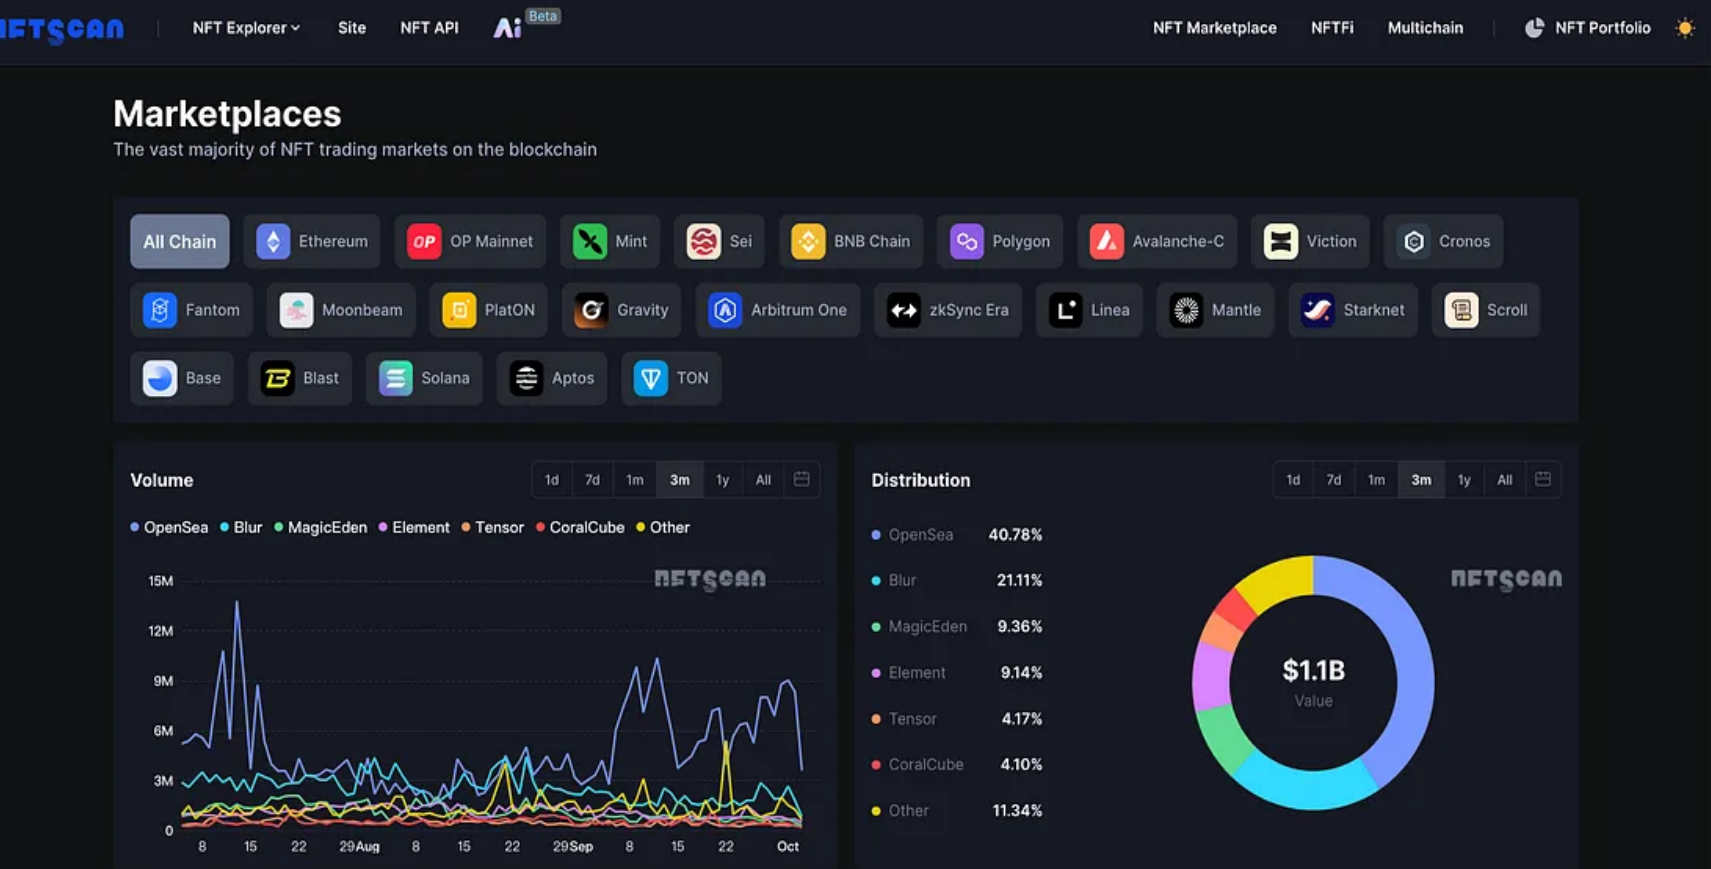Choose the Arbitrum One chain icon
Image resolution: width=1711 pixels, height=869 pixels.
pos(725,310)
